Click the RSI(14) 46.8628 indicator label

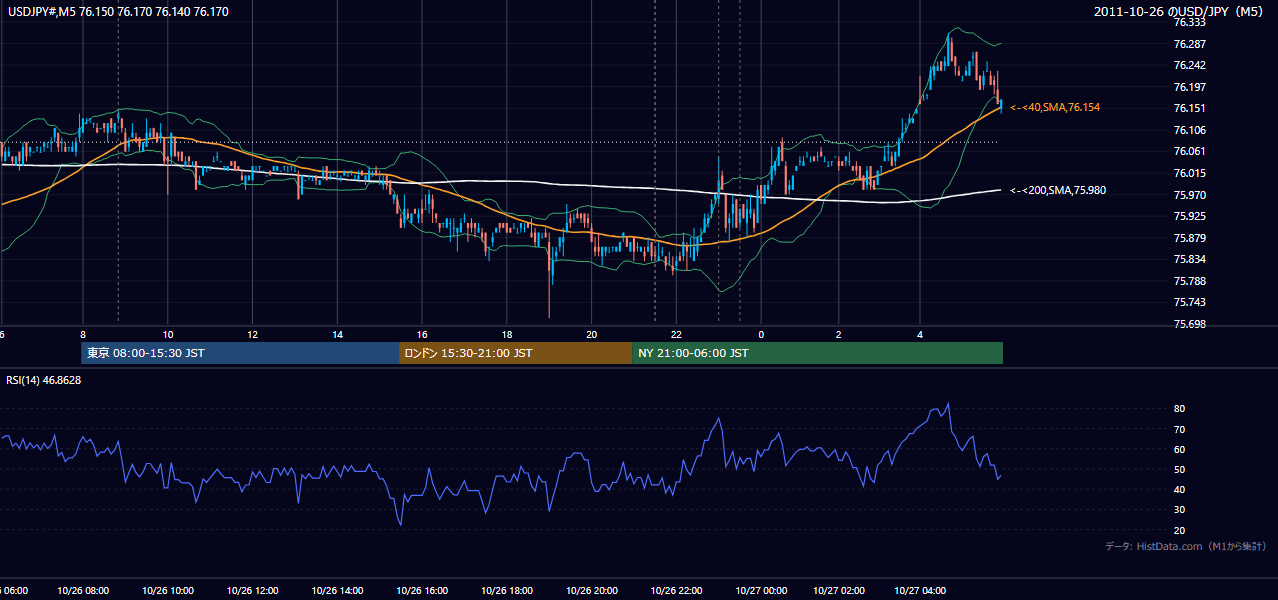(x=44, y=380)
